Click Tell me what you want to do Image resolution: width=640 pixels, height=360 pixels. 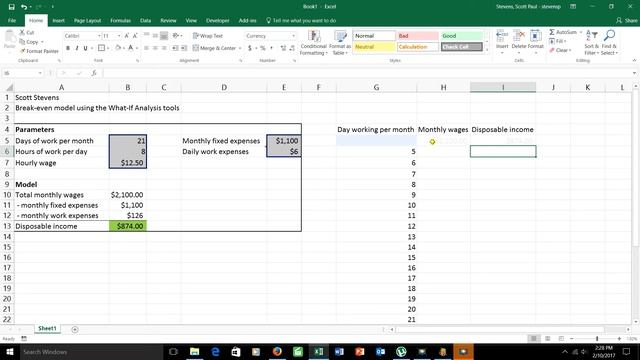pyautogui.click(x=301, y=20)
